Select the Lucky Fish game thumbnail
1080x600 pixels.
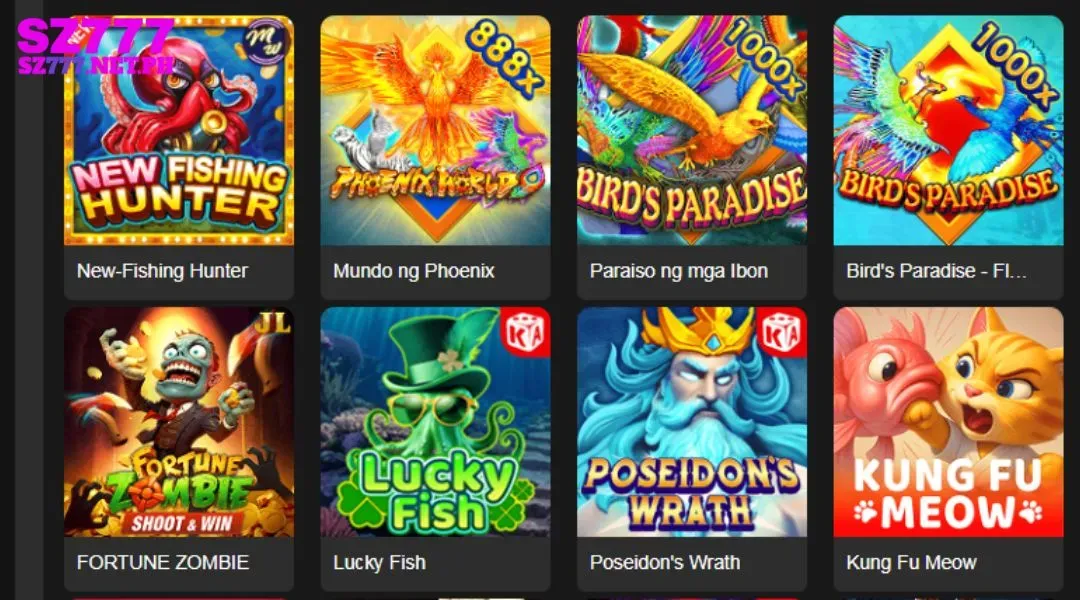click(435, 422)
